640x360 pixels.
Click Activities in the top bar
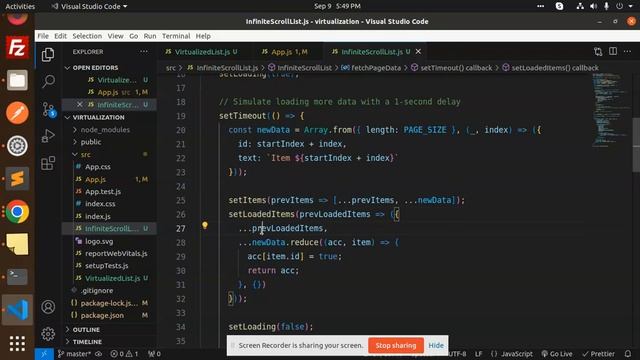(x=20, y=6)
